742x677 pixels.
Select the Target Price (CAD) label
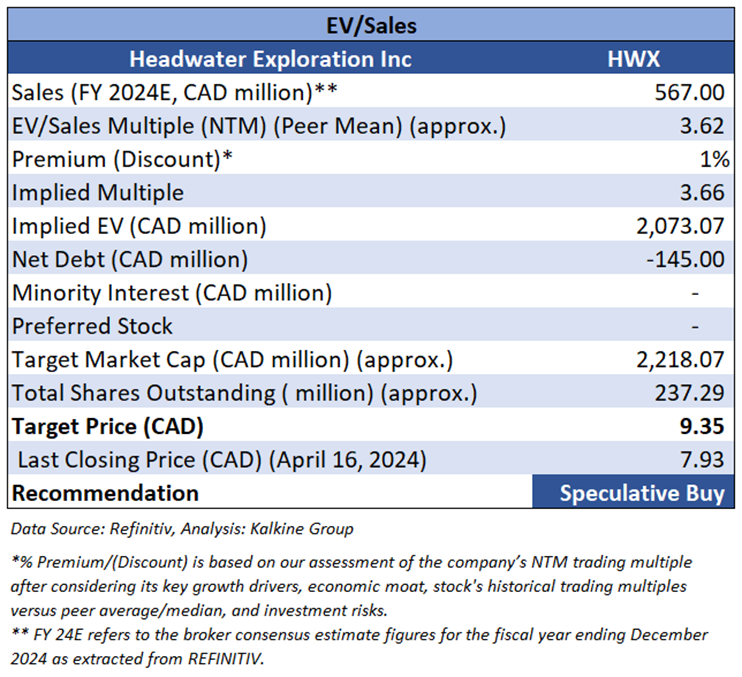coord(108,427)
